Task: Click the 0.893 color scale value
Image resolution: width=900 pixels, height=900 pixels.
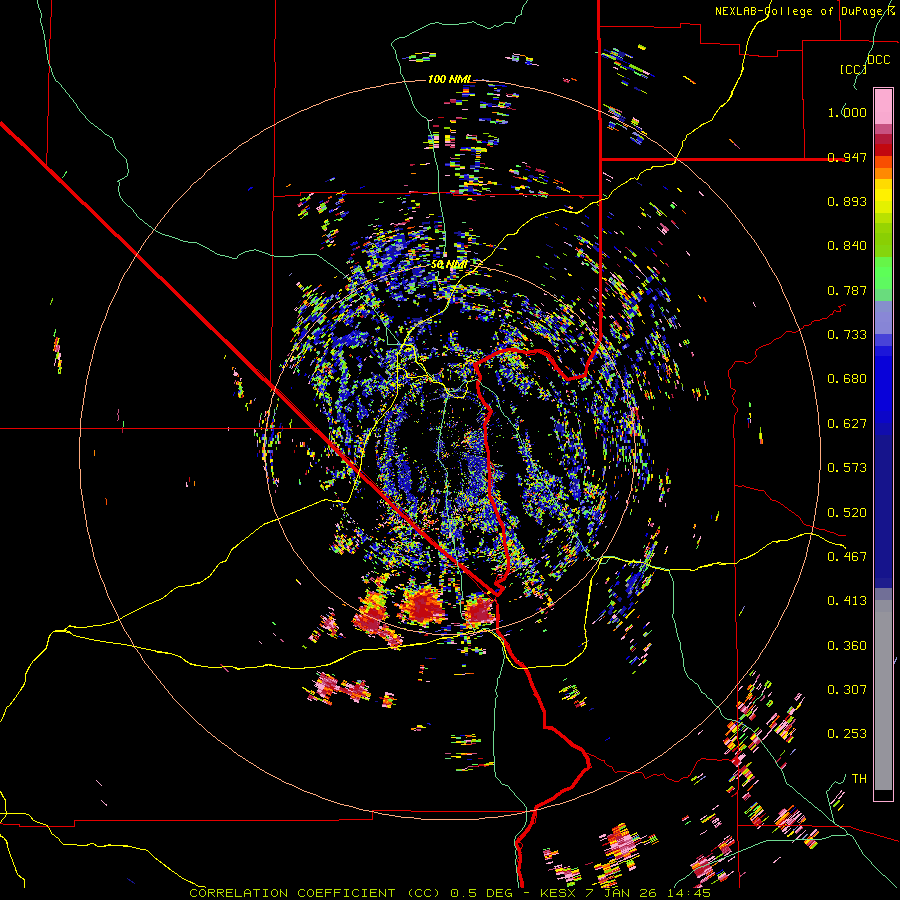Action: 847,201
